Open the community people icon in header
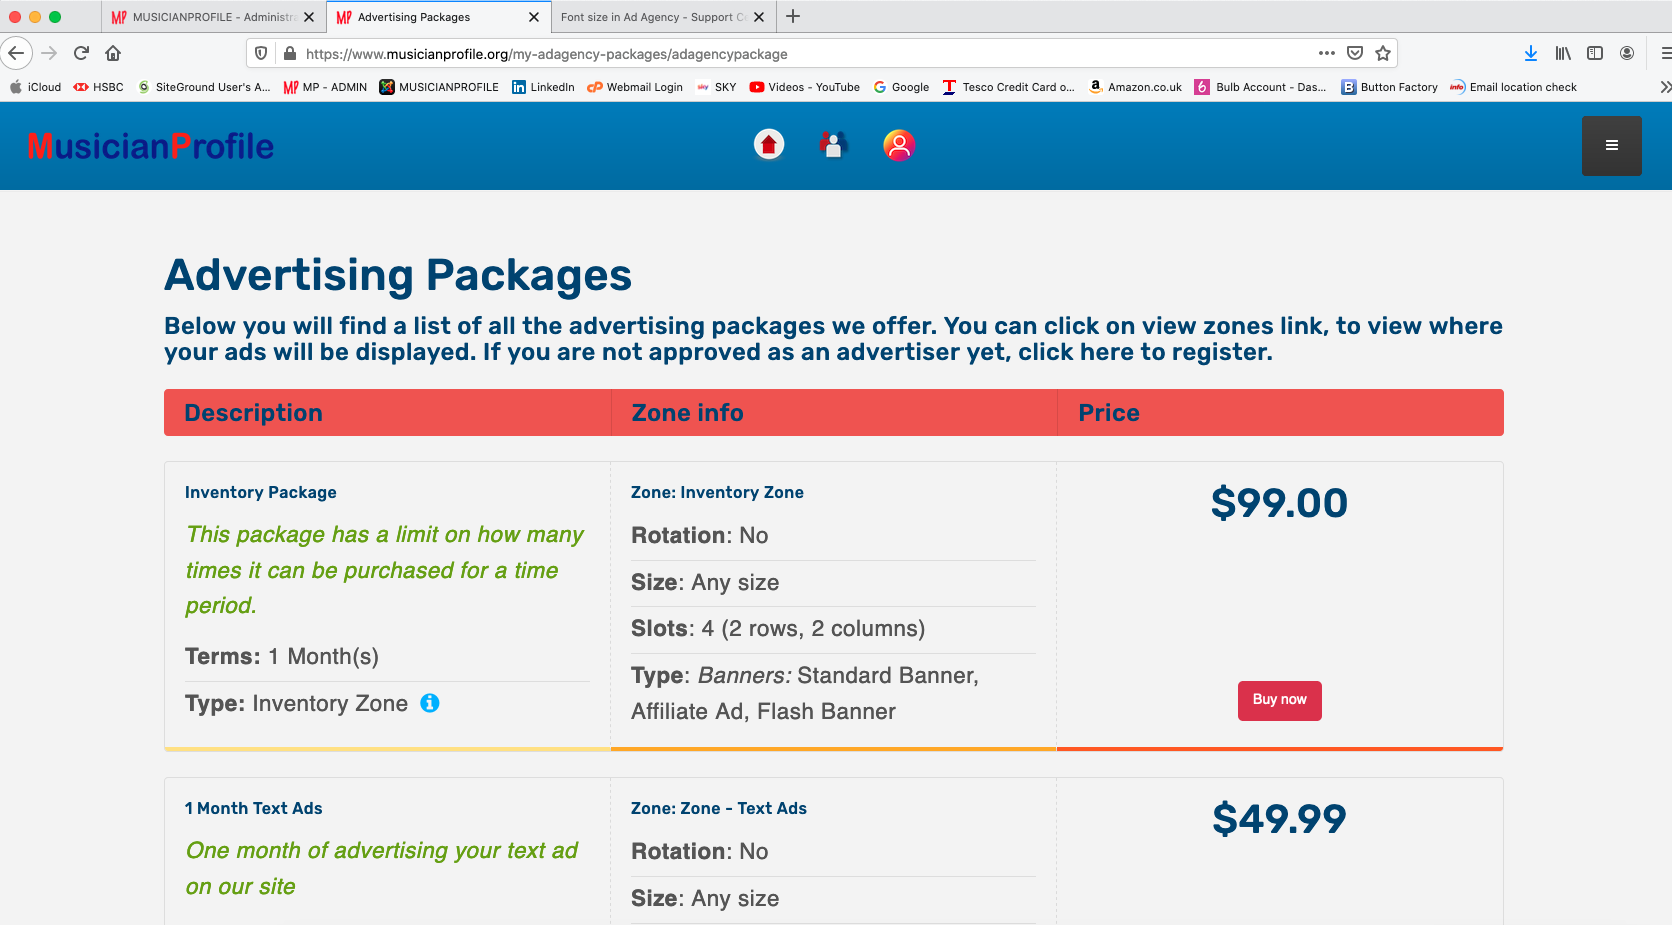 [x=833, y=145]
